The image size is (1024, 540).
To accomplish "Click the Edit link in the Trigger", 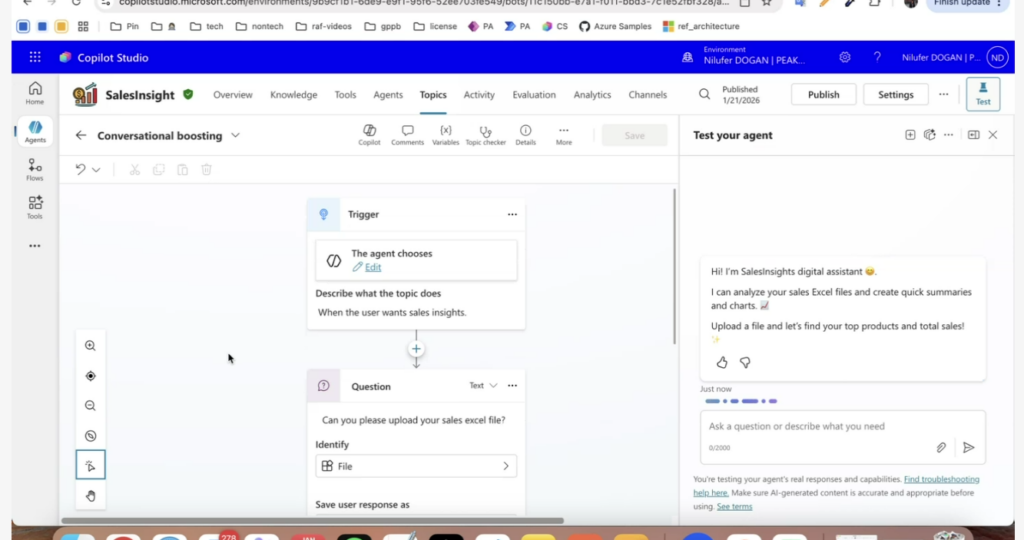I will [372, 267].
